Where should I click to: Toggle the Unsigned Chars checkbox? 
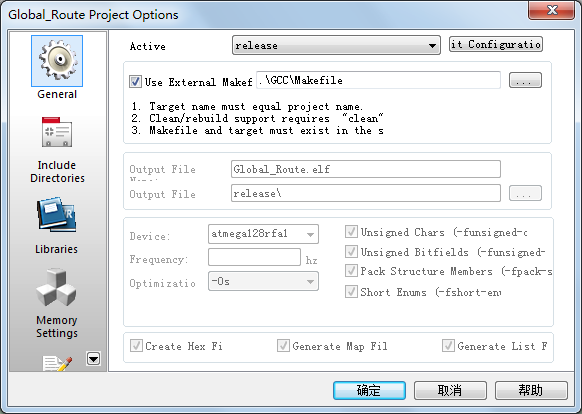pyautogui.click(x=351, y=232)
